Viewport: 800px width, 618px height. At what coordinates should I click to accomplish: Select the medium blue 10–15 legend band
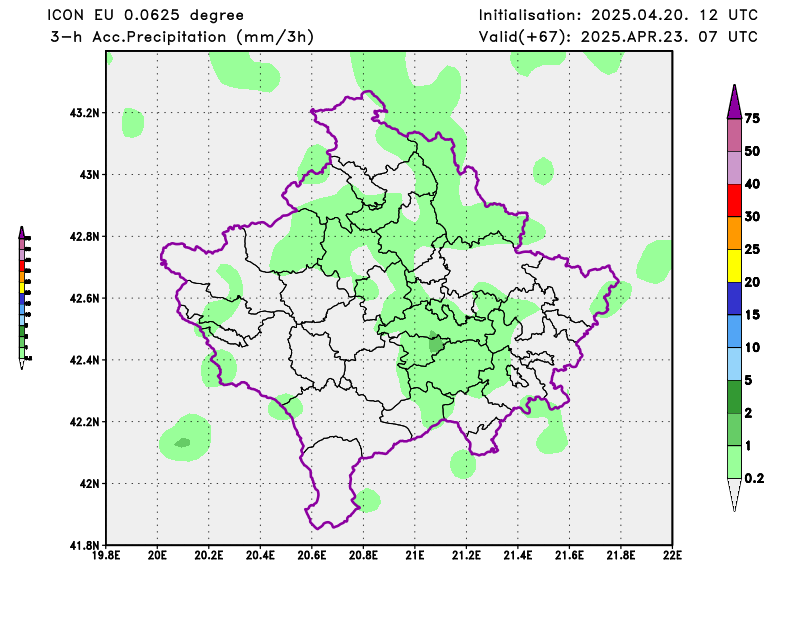734,331
